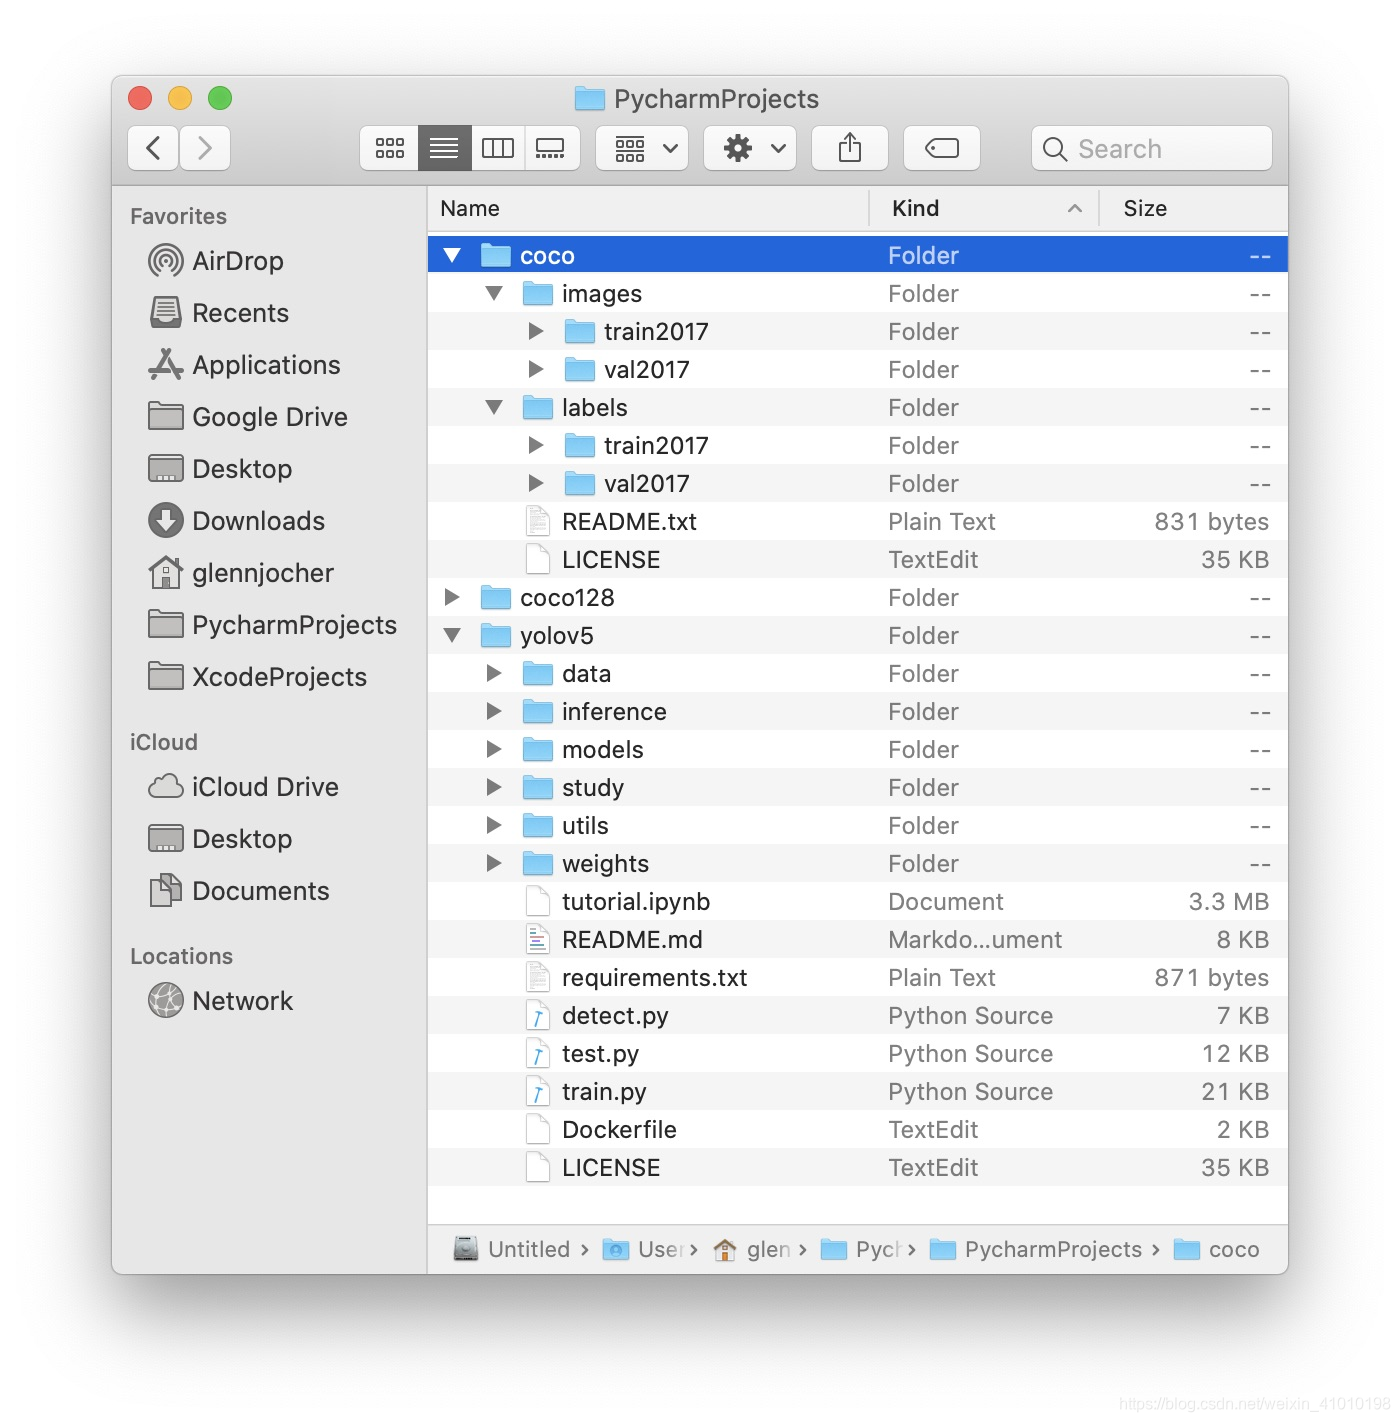Select the coco128 folder icon
The image size is (1400, 1422).
pyautogui.click(x=496, y=598)
